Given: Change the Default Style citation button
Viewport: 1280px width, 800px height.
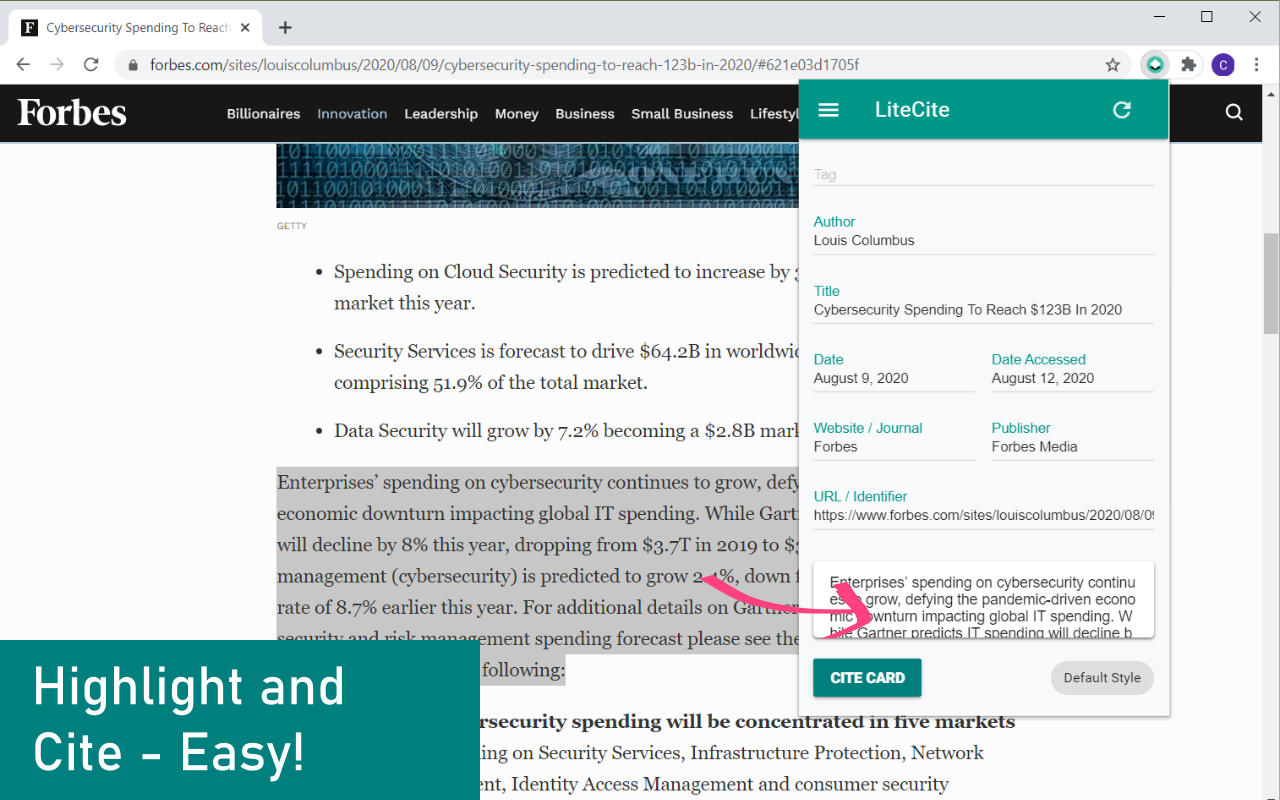Looking at the screenshot, I should click(1102, 678).
